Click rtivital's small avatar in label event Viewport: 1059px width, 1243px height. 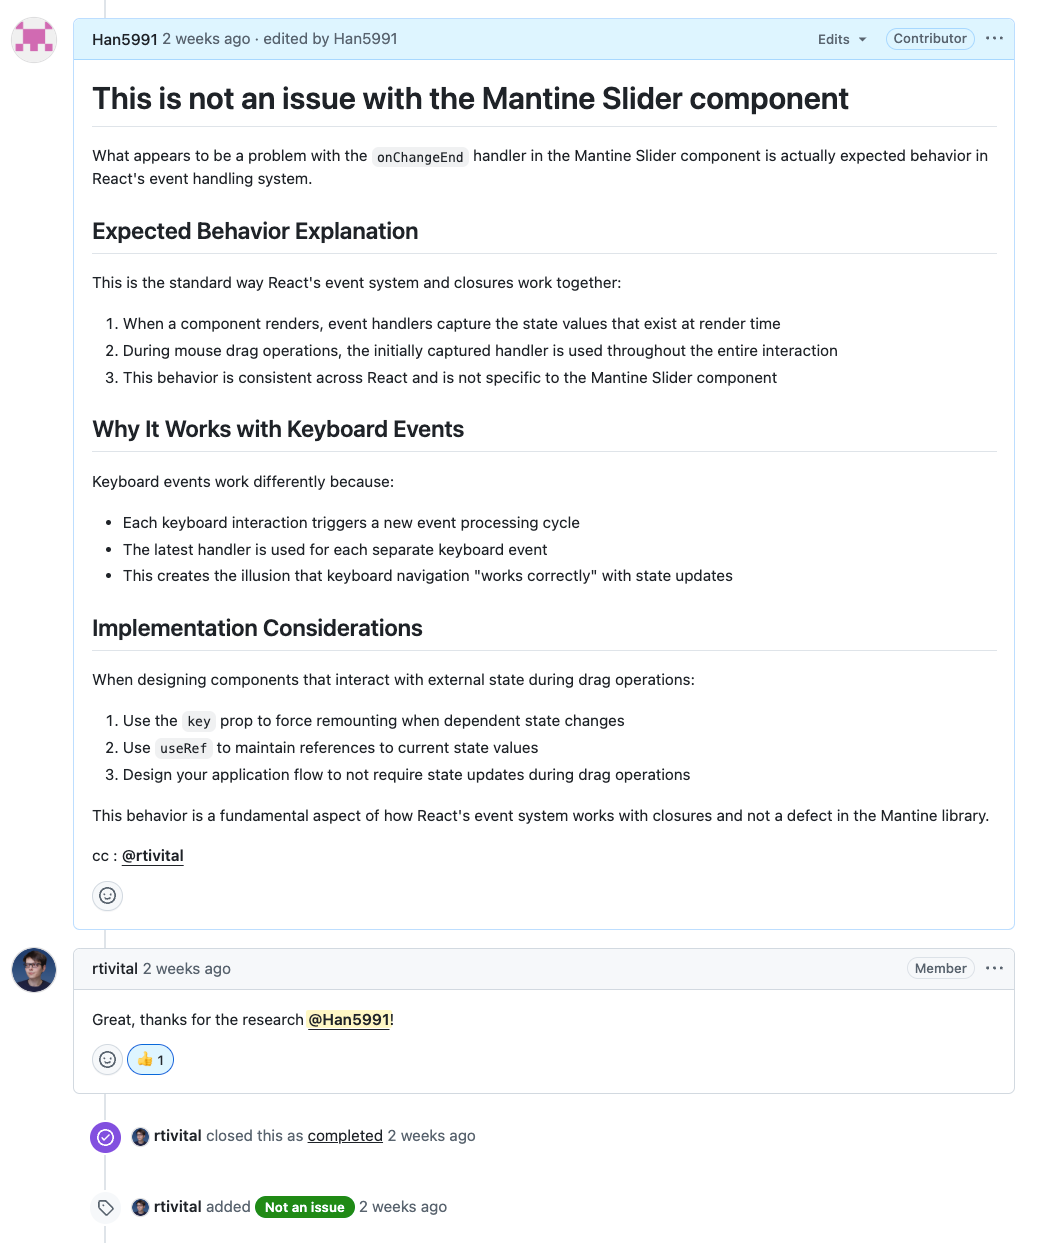click(141, 1207)
